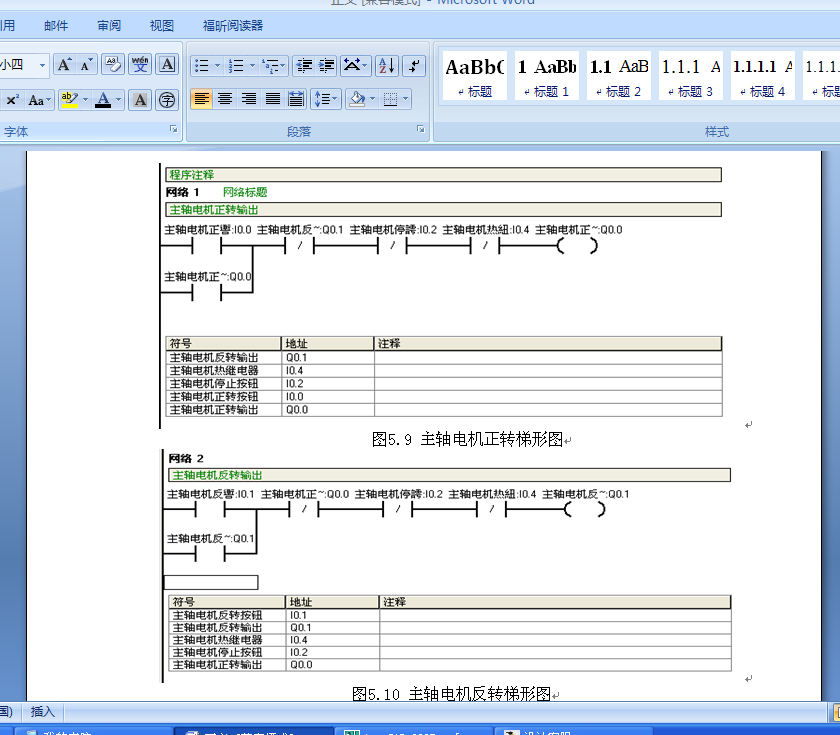Image resolution: width=840 pixels, height=735 pixels.
Task: Apply text highlight color
Action: click(x=70, y=100)
